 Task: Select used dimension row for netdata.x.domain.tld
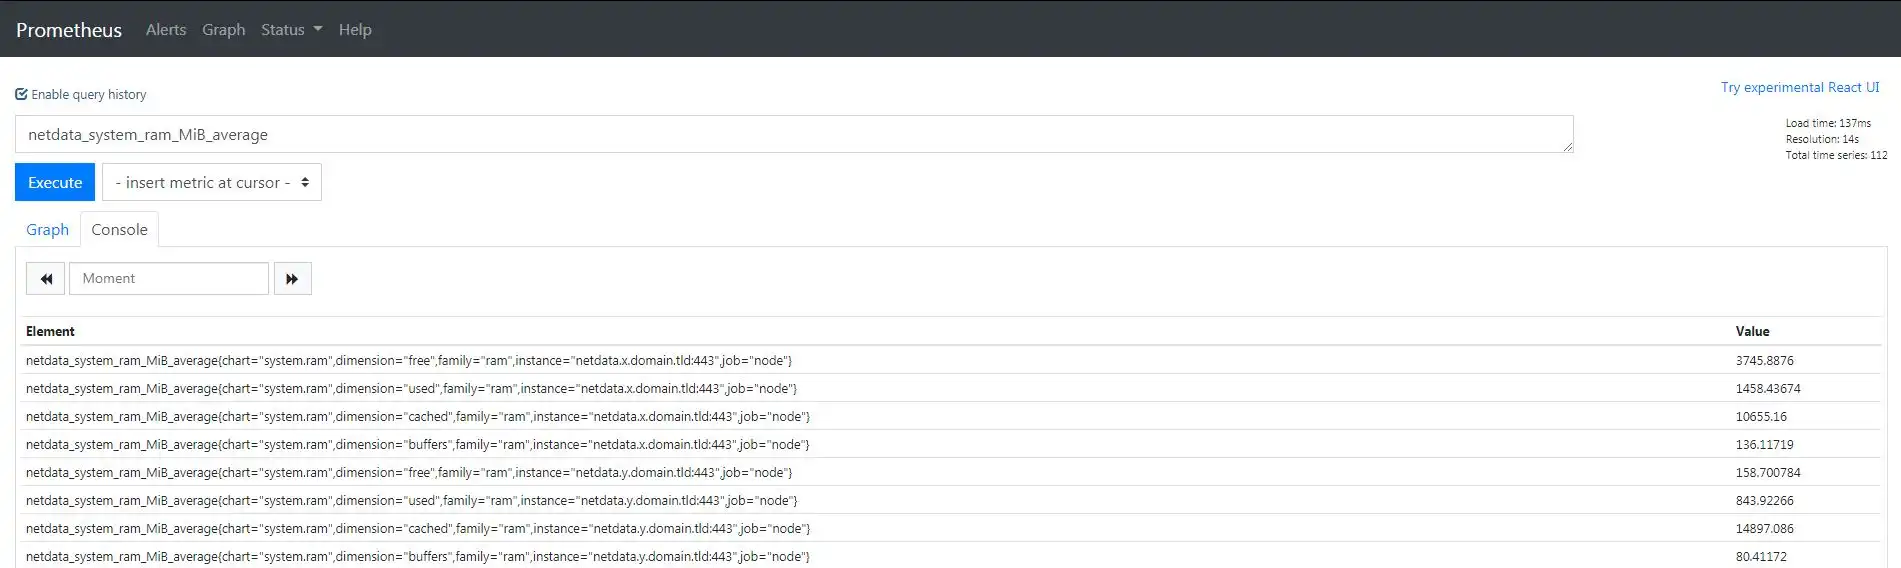click(951, 388)
